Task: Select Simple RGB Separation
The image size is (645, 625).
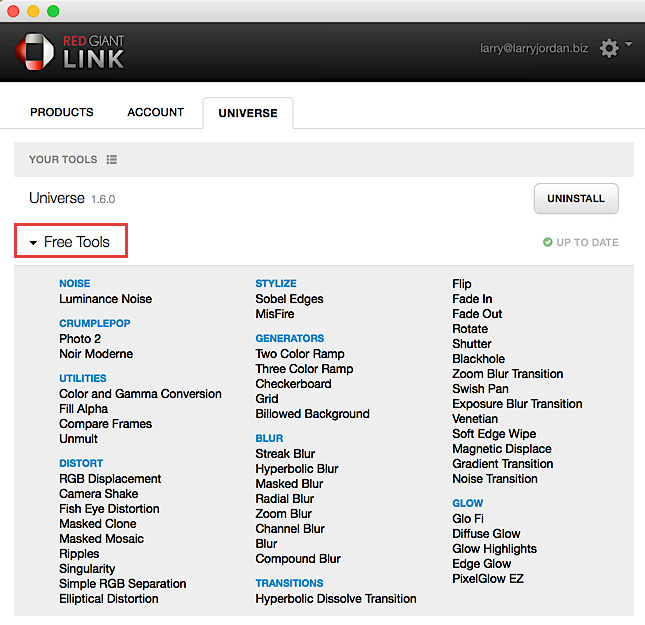Action: [123, 583]
